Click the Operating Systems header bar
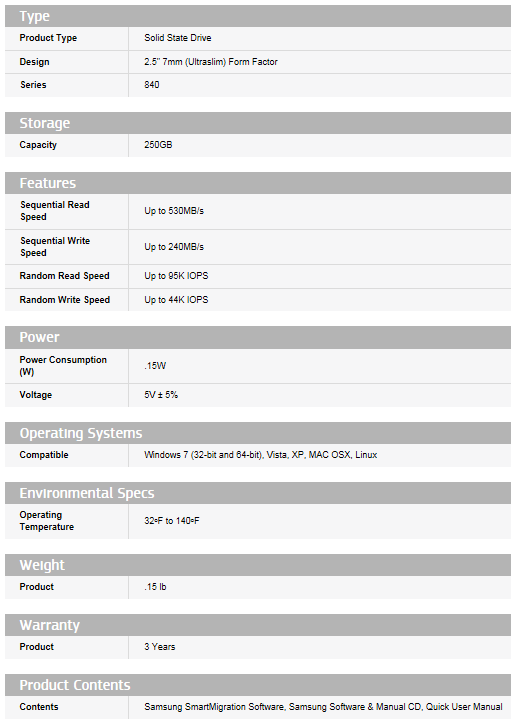The width and height of the screenshot is (511, 727). click(x=258, y=433)
